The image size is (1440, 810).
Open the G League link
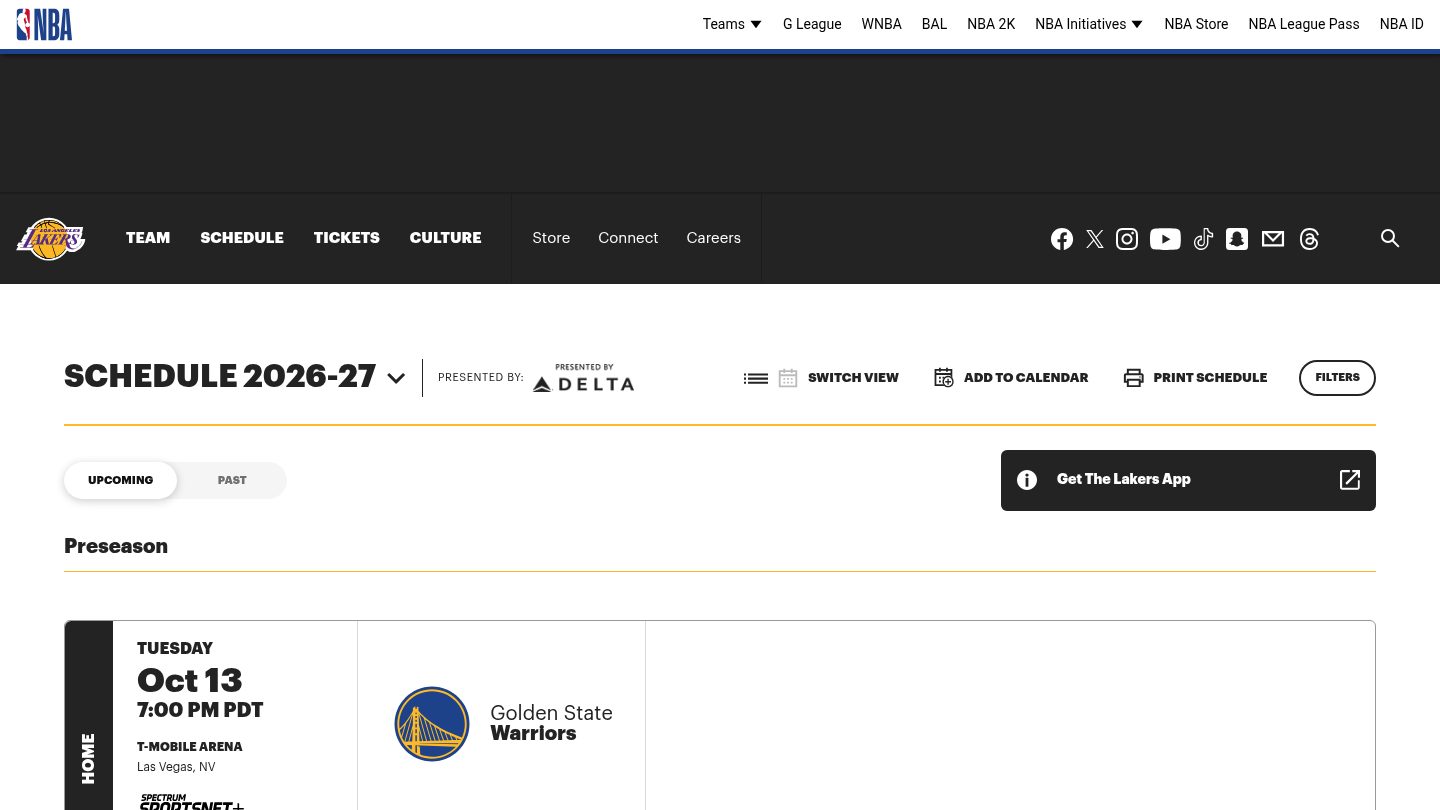812,24
